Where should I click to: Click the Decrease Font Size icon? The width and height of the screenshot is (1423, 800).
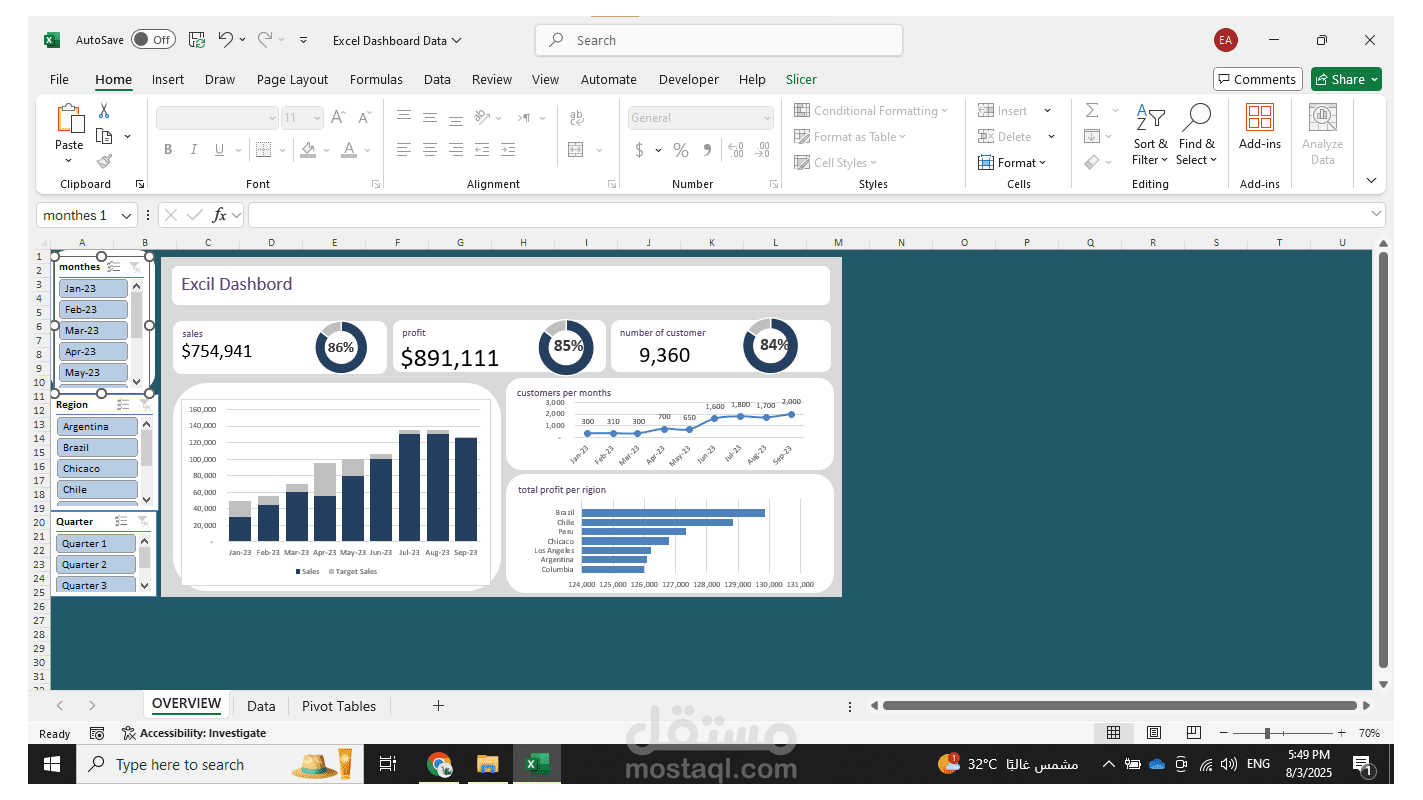coord(364,118)
